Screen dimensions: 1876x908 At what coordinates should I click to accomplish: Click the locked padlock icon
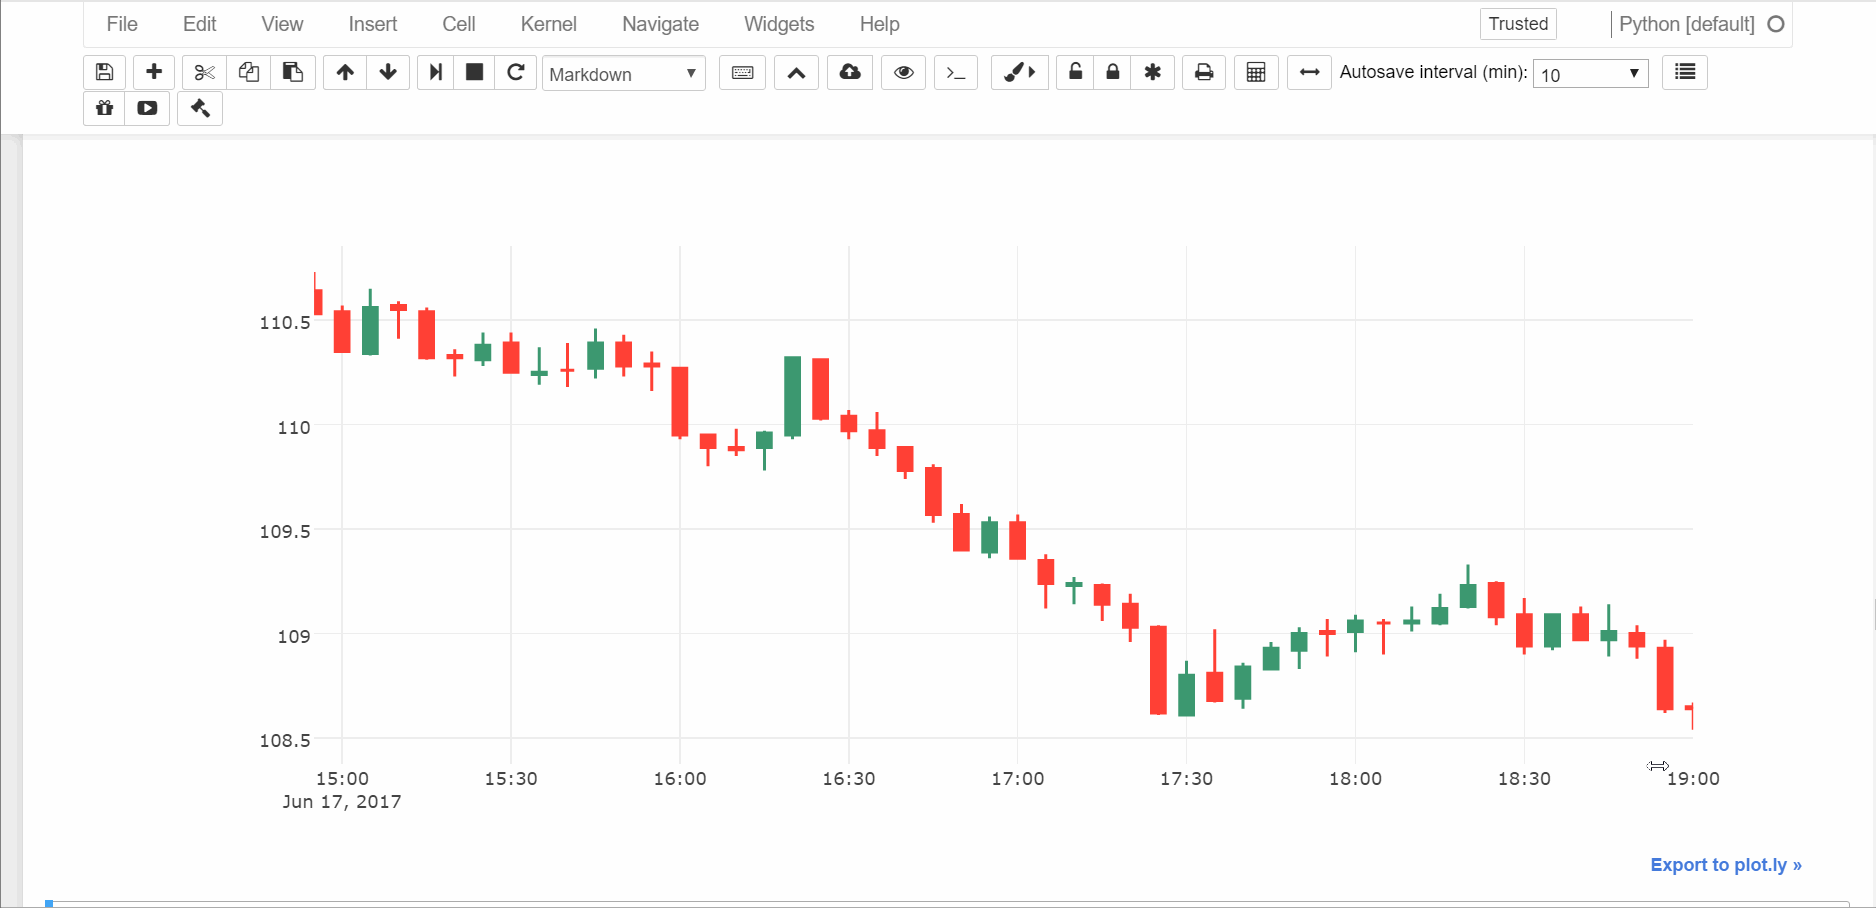pyautogui.click(x=1112, y=72)
